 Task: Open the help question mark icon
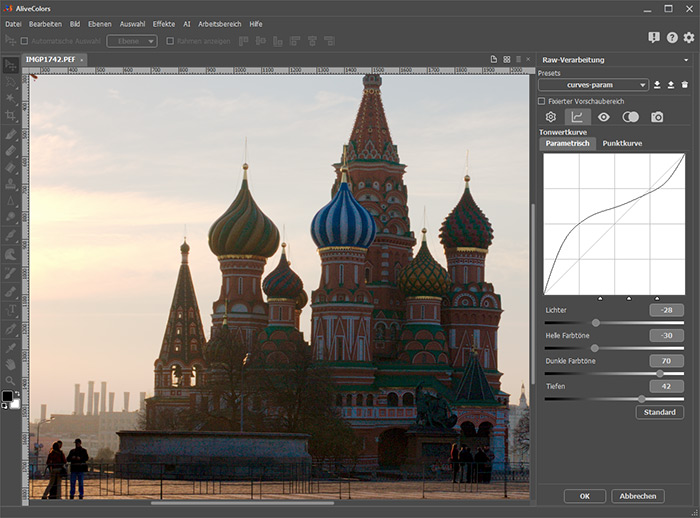(672, 38)
